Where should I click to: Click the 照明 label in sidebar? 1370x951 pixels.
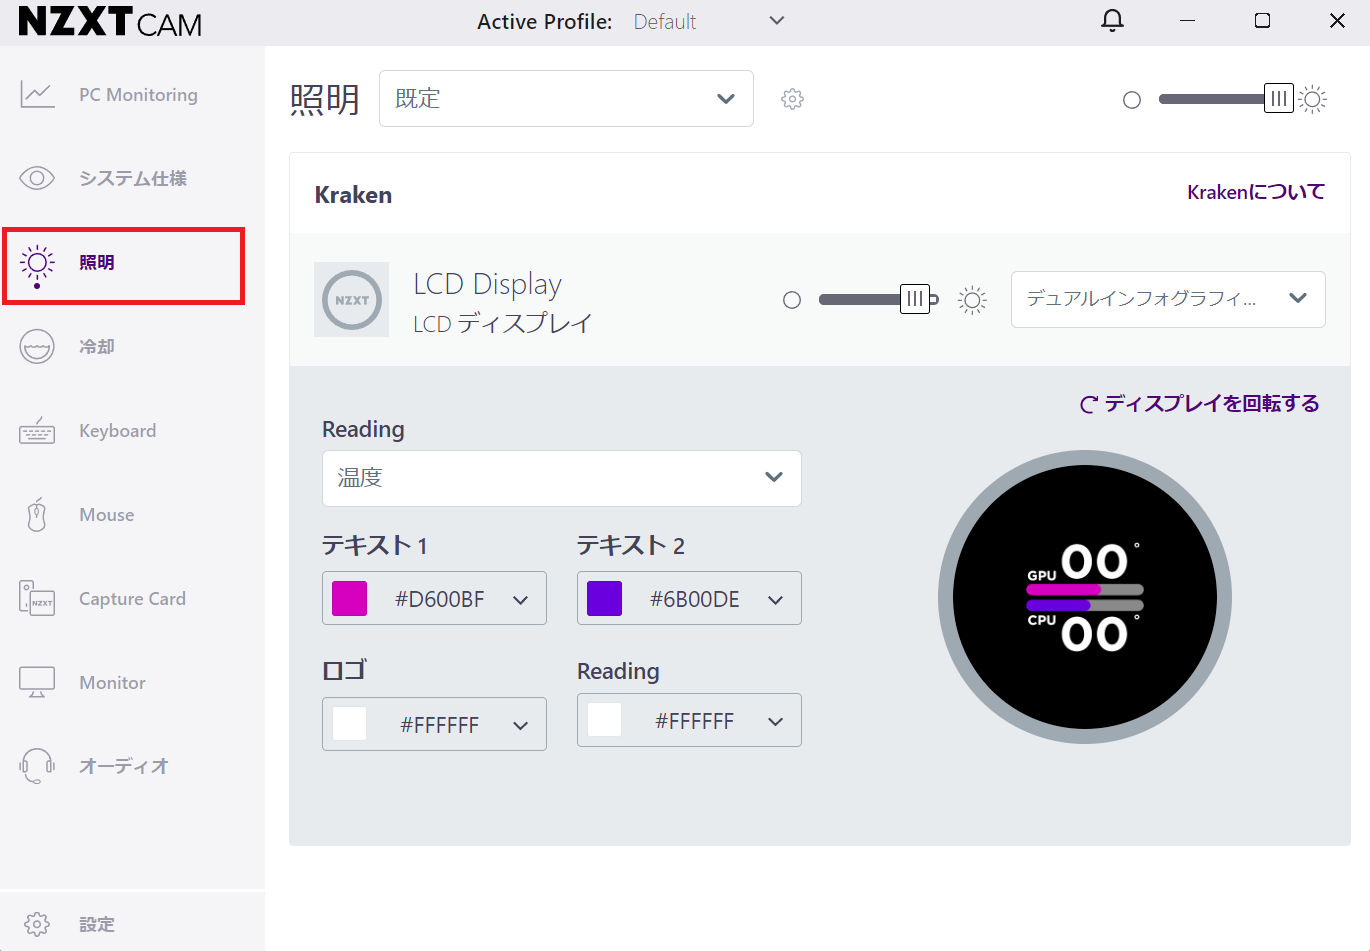(97, 263)
